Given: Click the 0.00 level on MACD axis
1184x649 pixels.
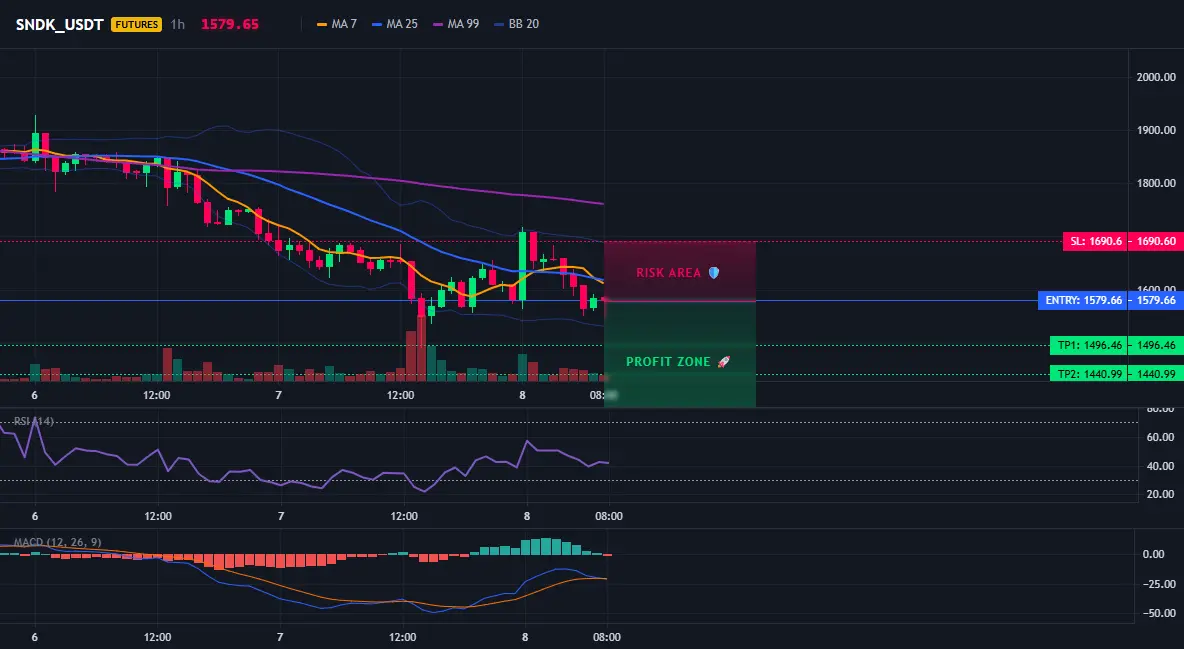Looking at the screenshot, I should (x=1154, y=555).
